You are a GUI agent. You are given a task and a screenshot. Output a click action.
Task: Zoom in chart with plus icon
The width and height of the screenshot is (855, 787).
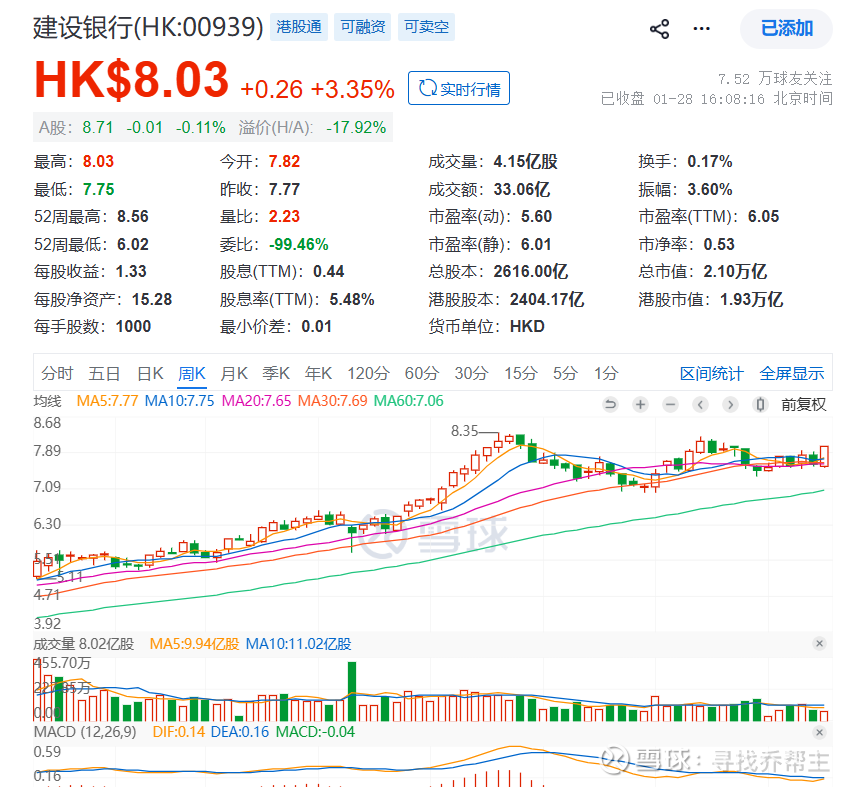point(641,405)
